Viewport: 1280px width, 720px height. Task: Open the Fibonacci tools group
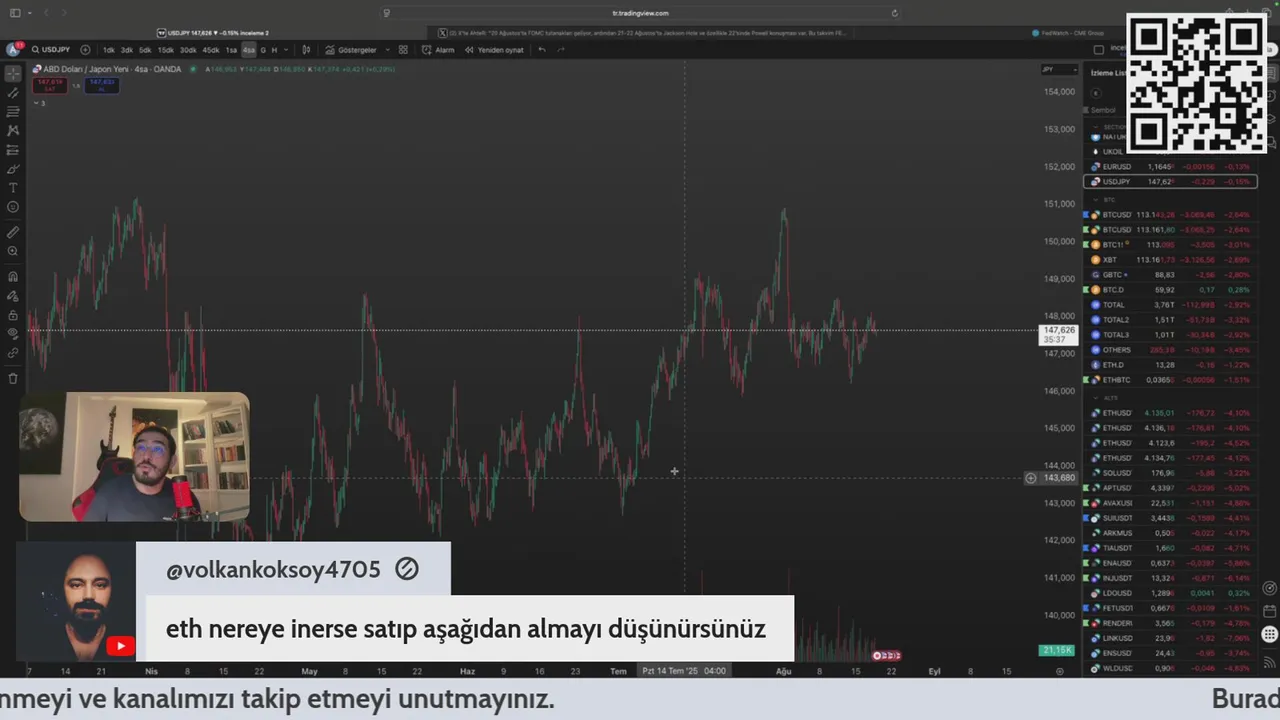[13, 112]
